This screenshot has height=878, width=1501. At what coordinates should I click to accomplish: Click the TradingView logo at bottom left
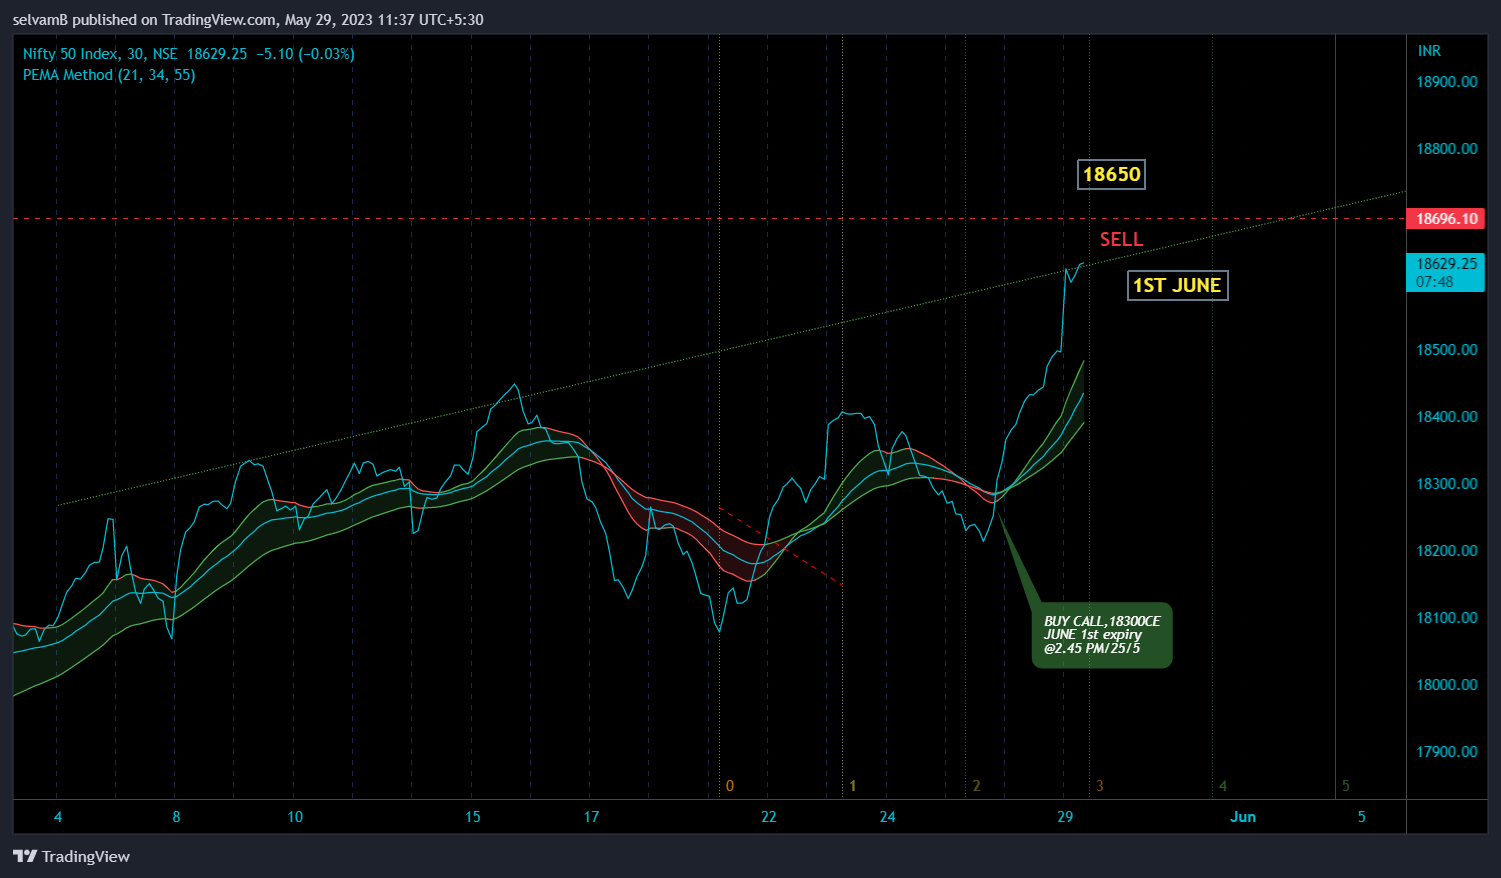click(x=72, y=856)
